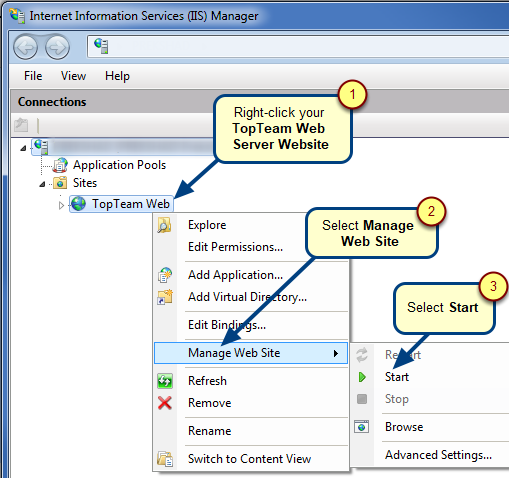
Task: Select TopTeam Web site label
Action: pos(131,204)
